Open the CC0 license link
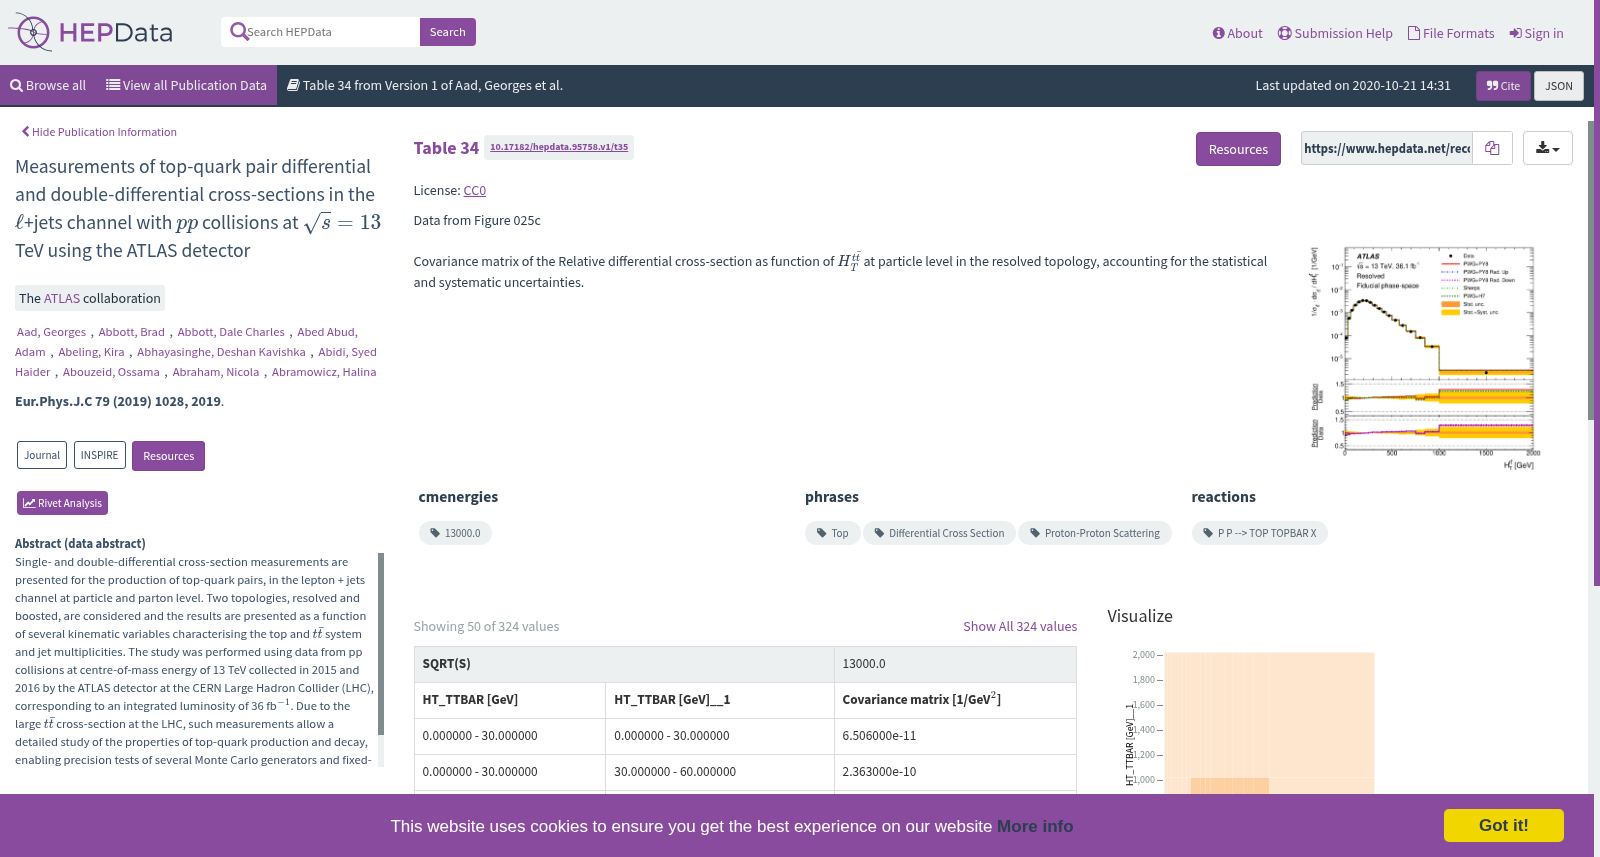The width and height of the screenshot is (1600, 857). (475, 190)
